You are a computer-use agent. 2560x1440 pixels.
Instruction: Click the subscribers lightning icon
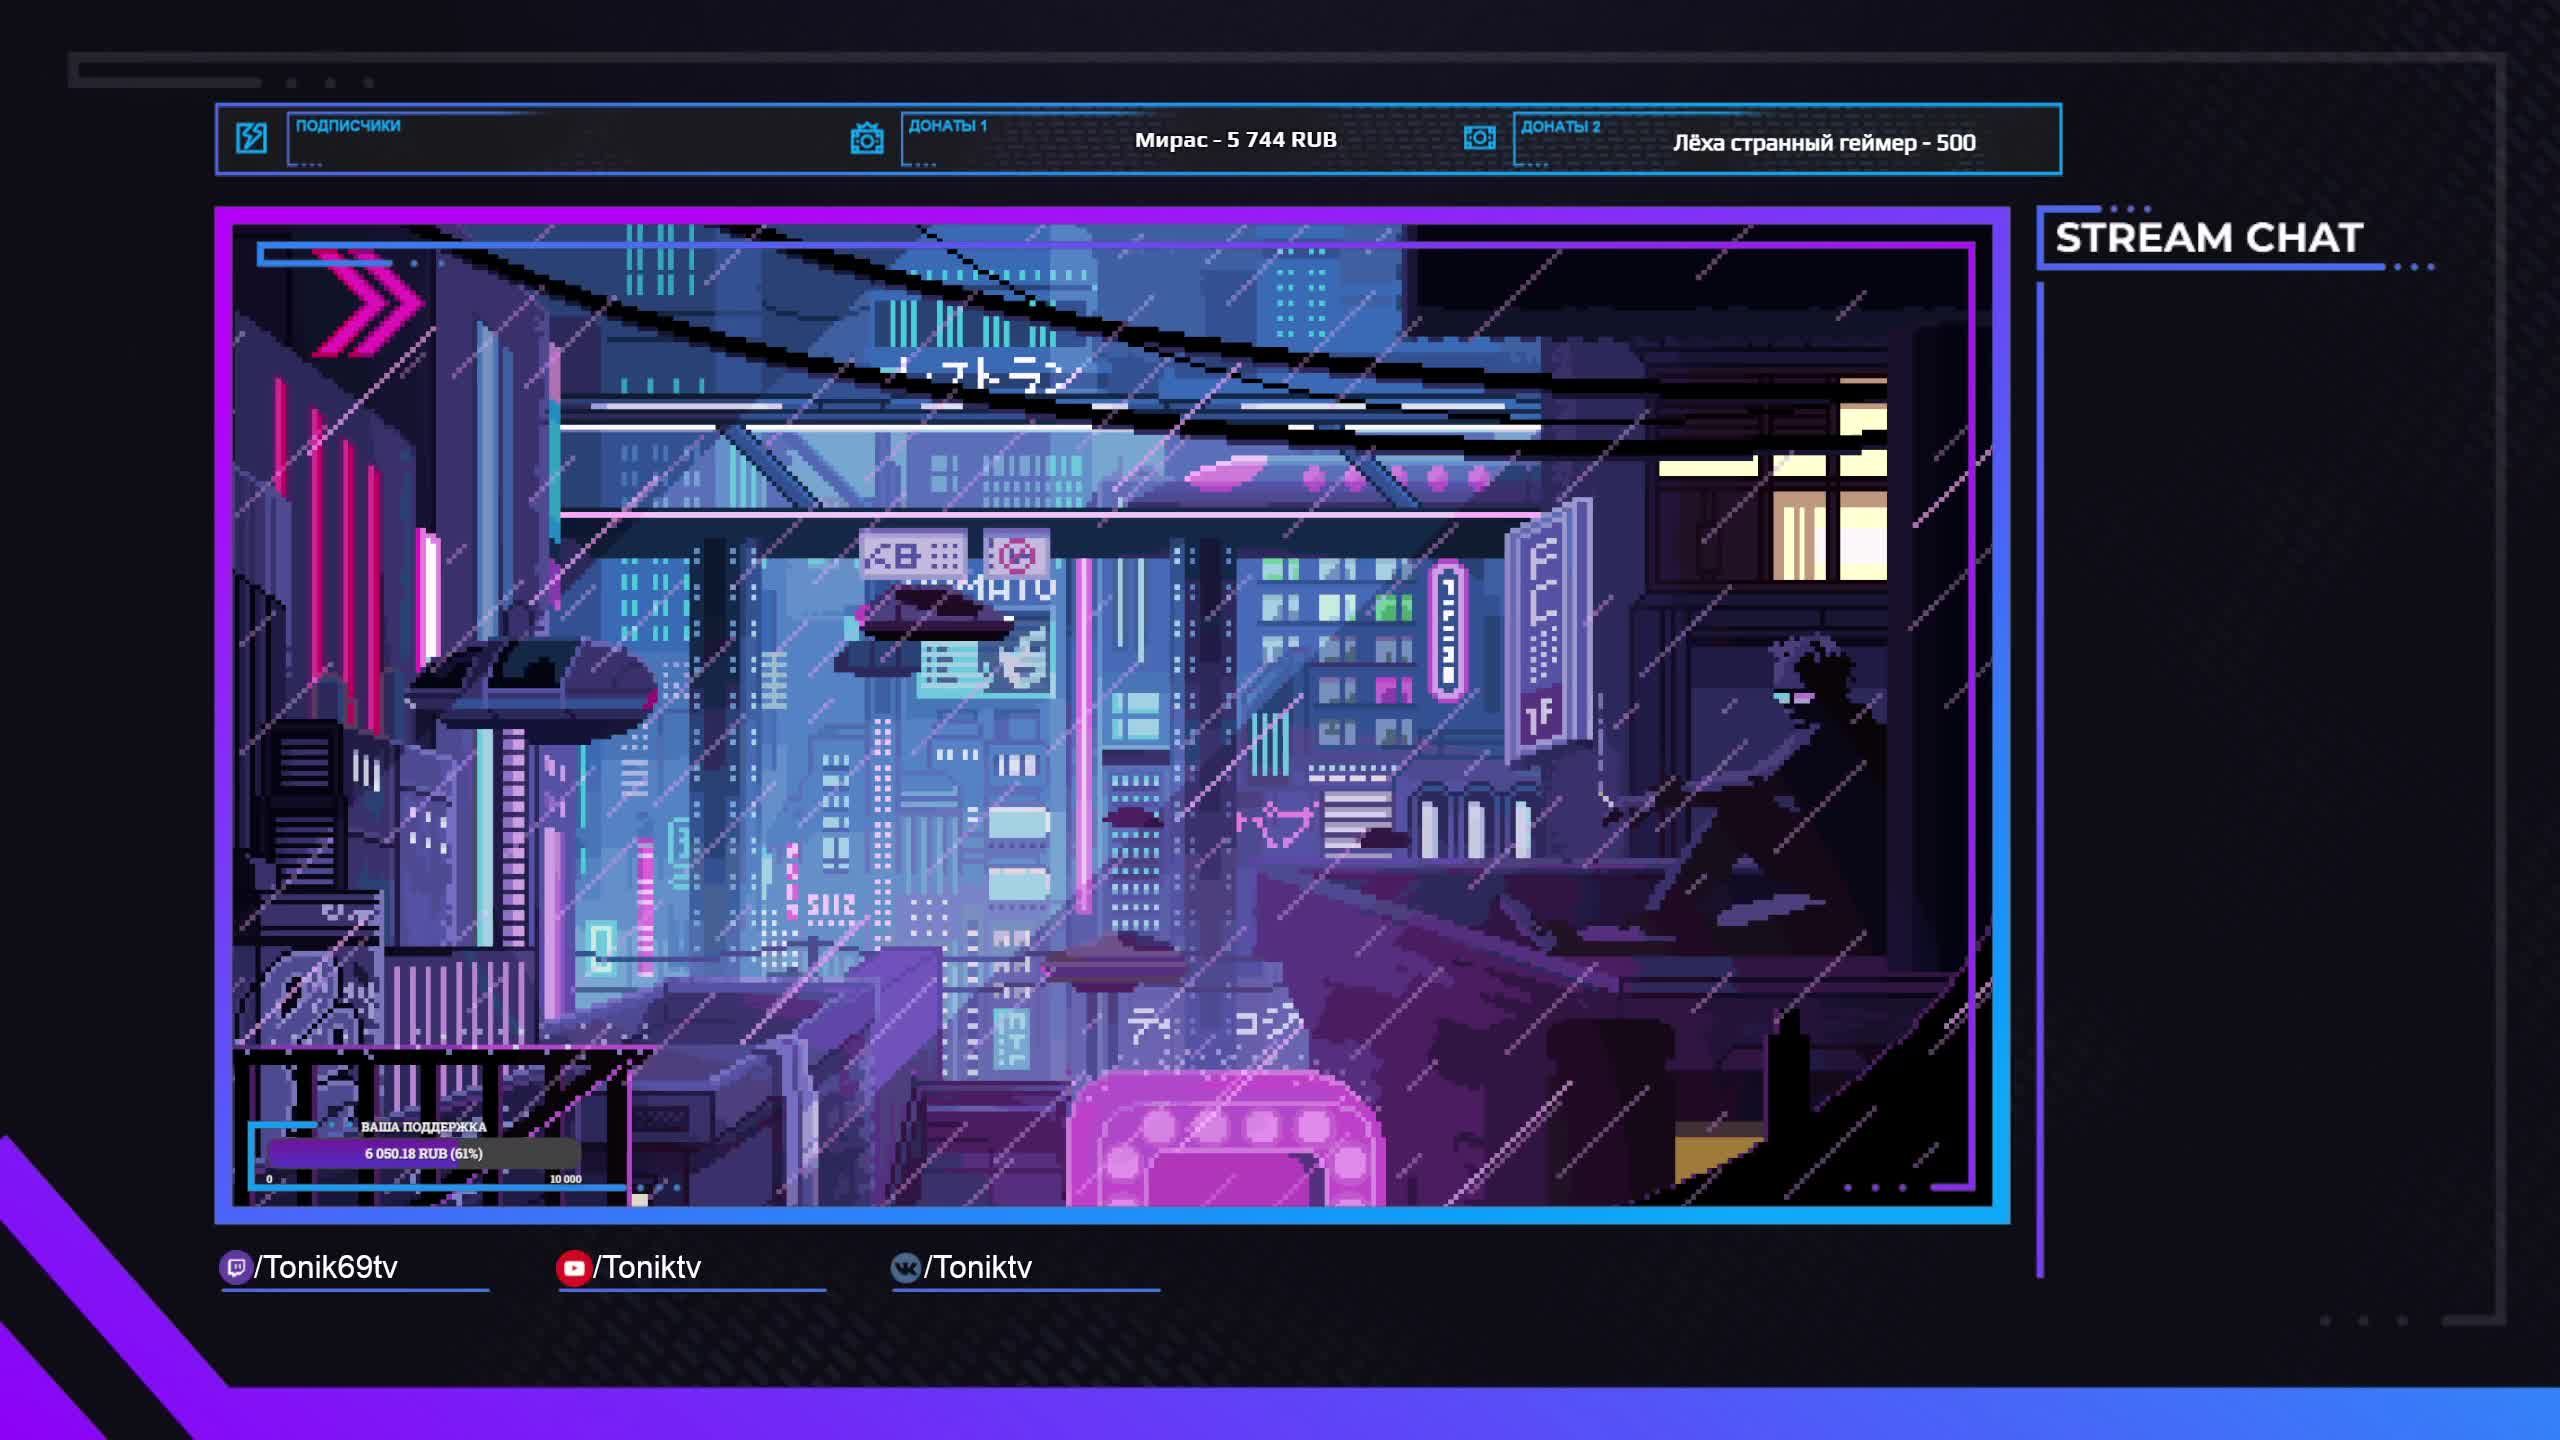251,138
